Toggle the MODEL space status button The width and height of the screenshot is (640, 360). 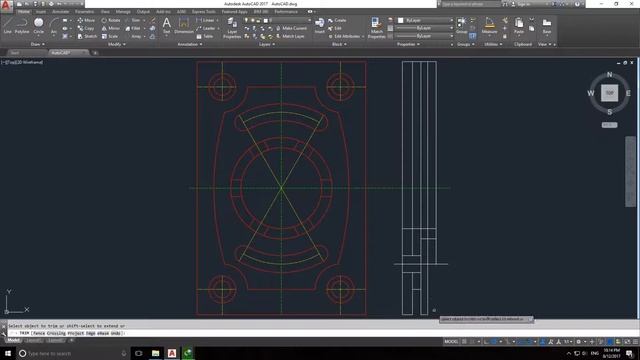pos(451,342)
